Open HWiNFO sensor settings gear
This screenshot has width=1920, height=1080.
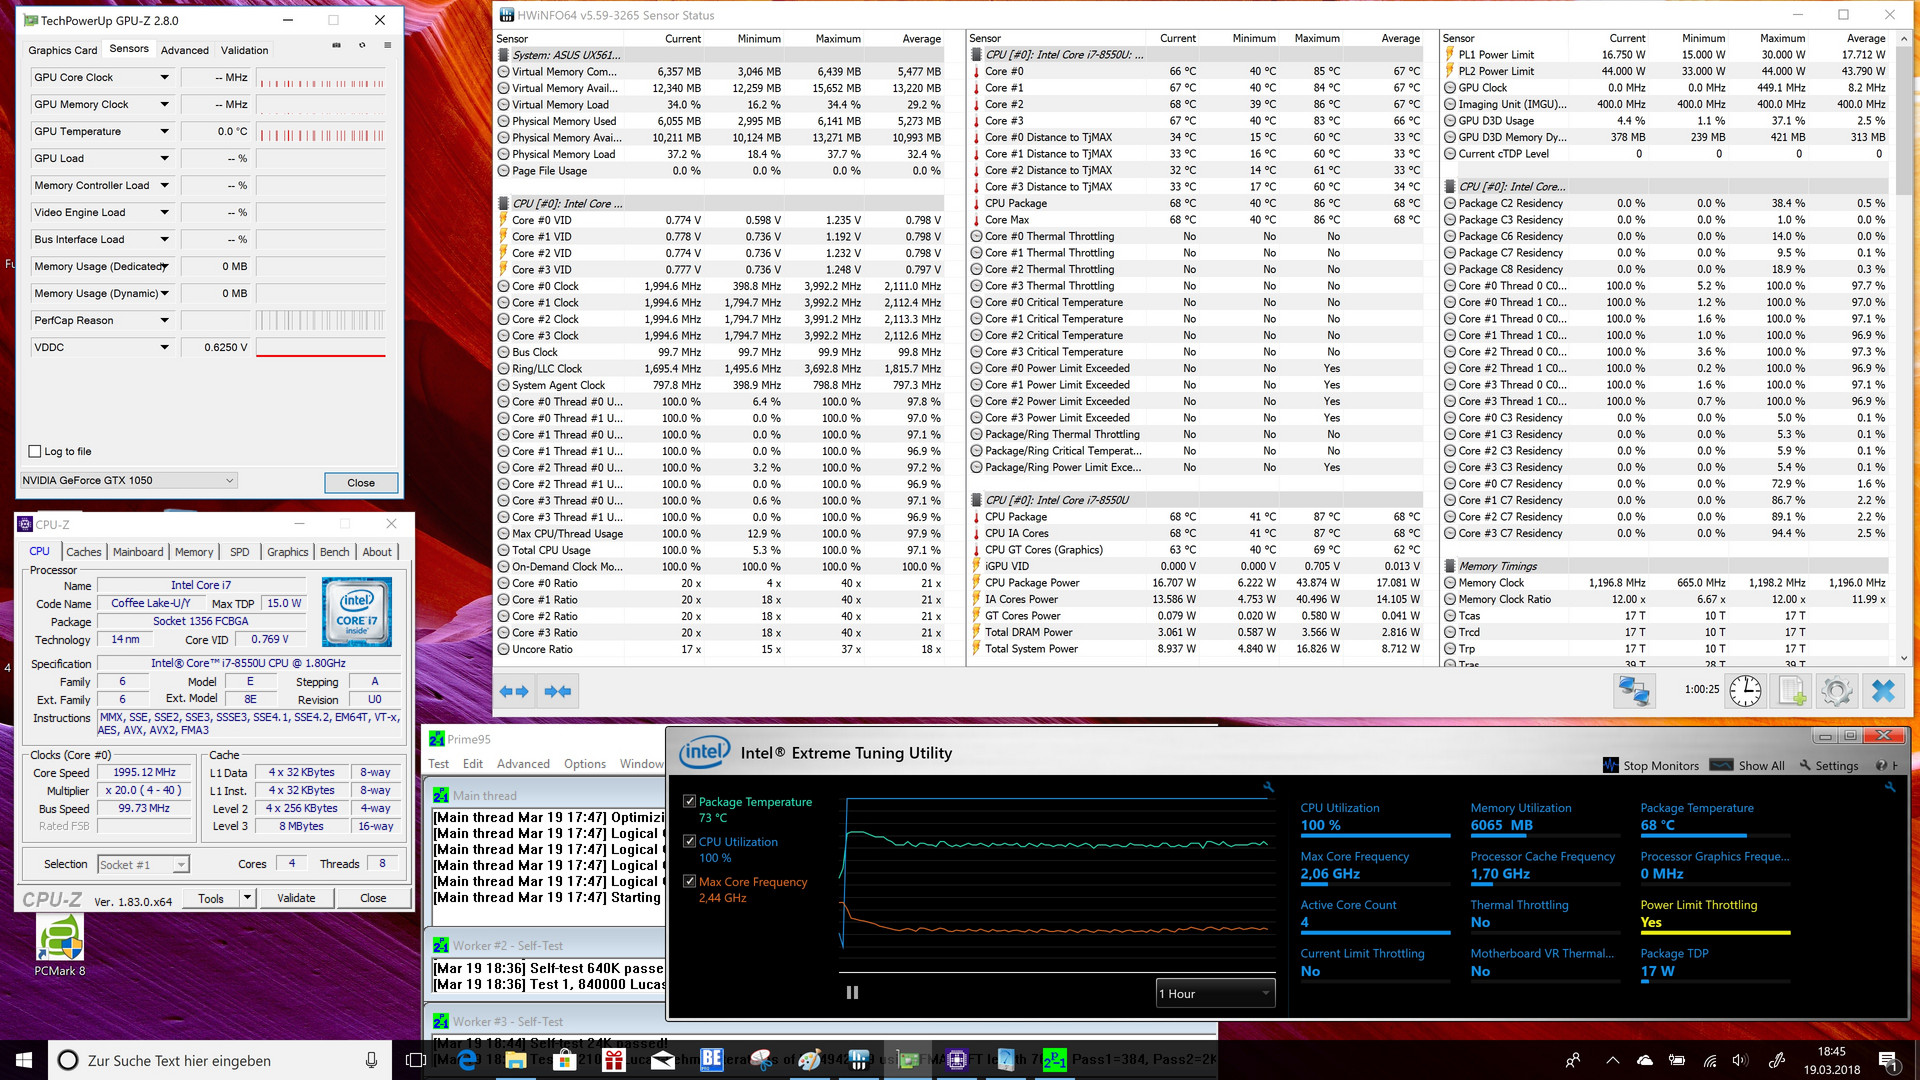point(1837,690)
